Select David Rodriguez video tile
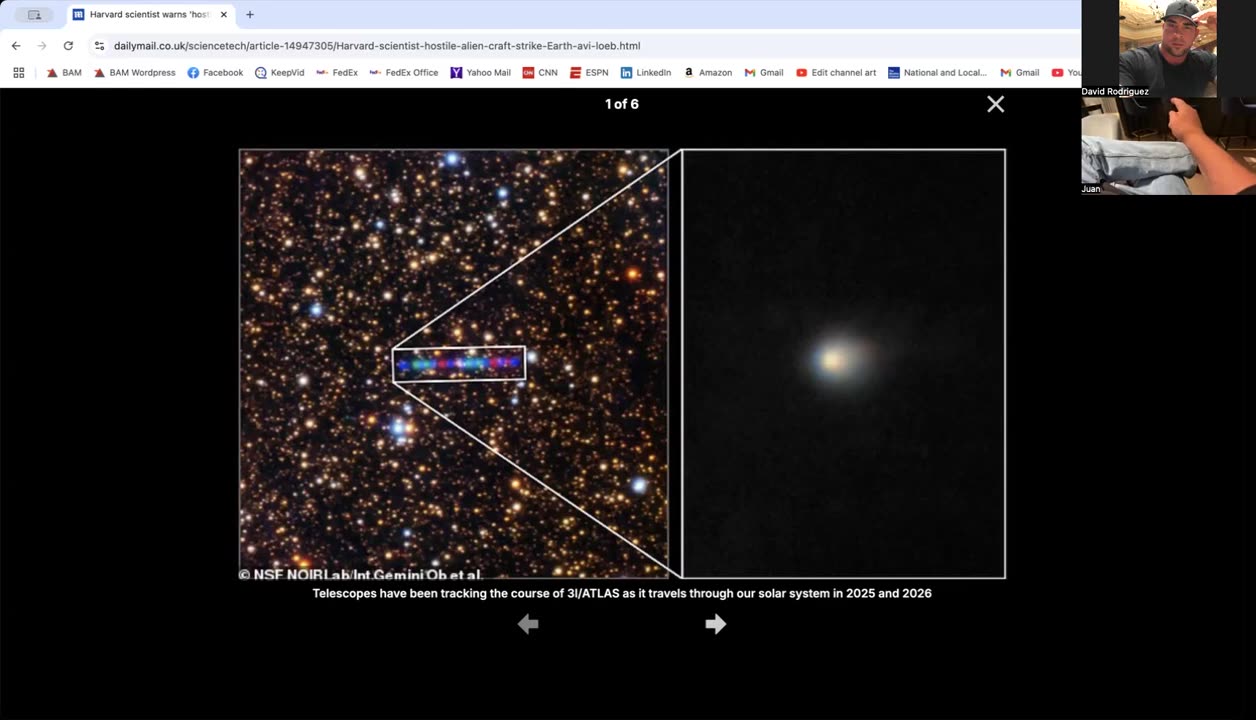Image resolution: width=1256 pixels, height=720 pixels. coord(1168,48)
